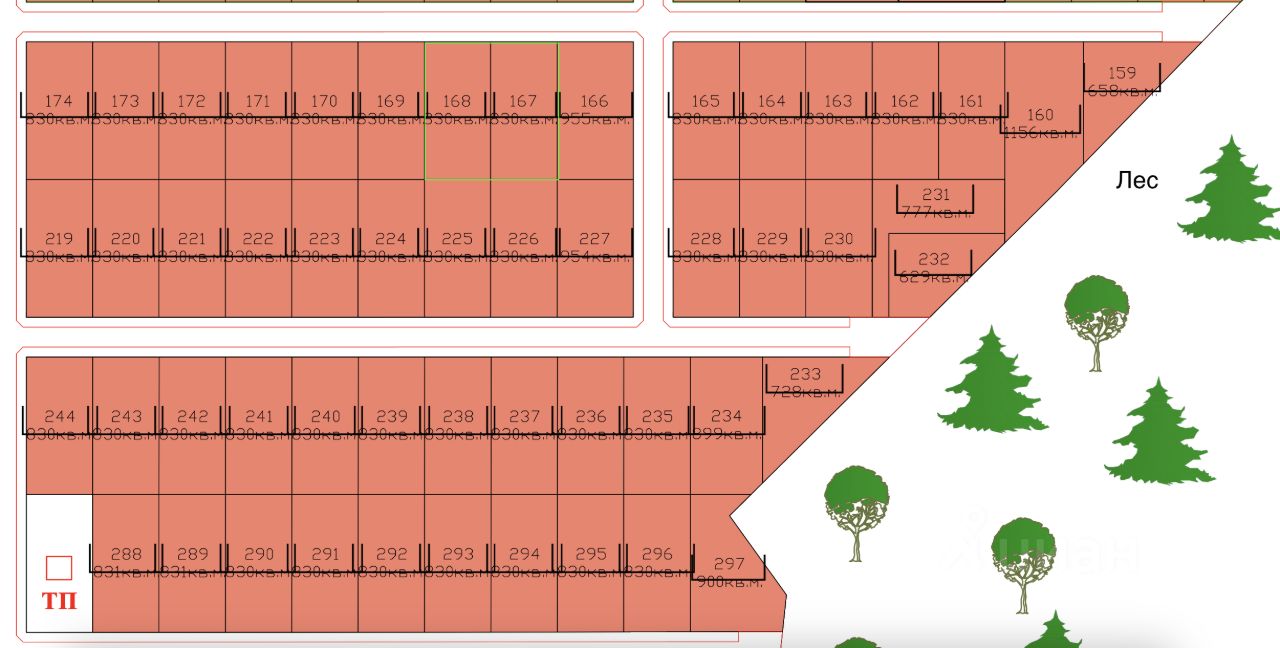Image resolution: width=1280 pixels, height=648 pixels.
Task: Click plot 288
Action: click(126, 563)
